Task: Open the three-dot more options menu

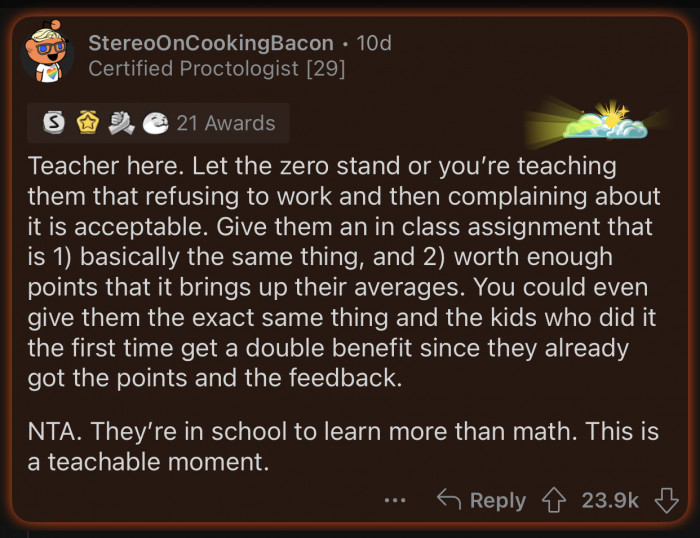Action: pyautogui.click(x=396, y=500)
